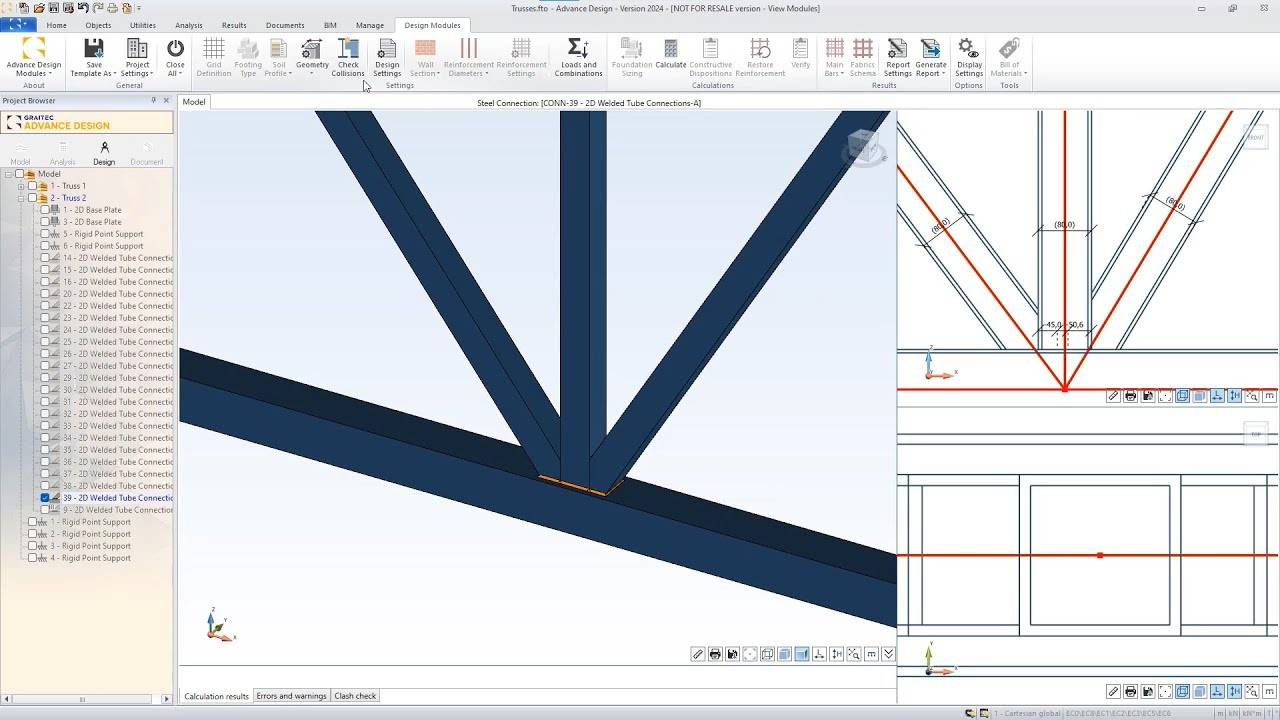
Task: Tick checkbox for 5 - Rigid Point Support
Action: coord(45,234)
